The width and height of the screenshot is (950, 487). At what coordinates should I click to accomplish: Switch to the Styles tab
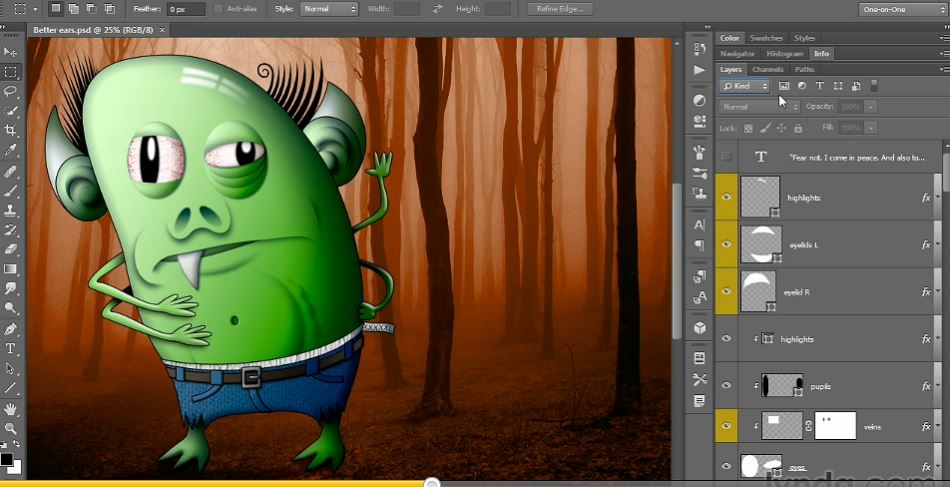coord(804,38)
